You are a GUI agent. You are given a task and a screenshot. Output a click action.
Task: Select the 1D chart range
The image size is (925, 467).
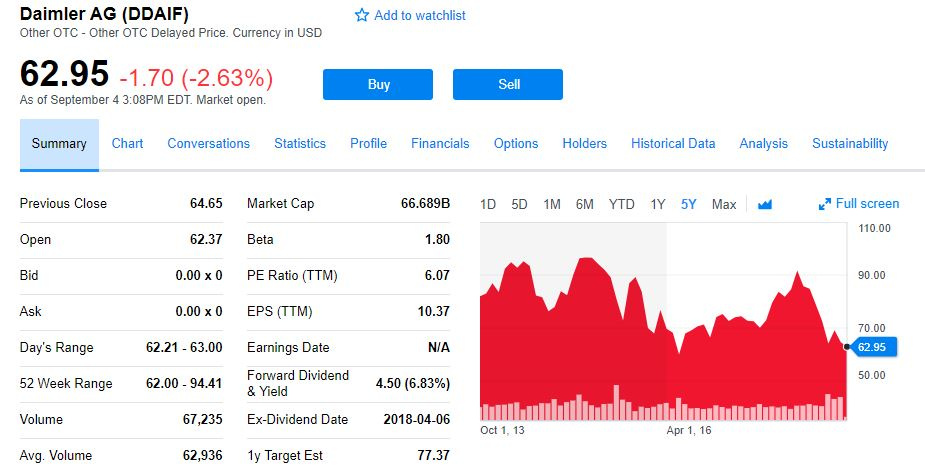(x=488, y=204)
